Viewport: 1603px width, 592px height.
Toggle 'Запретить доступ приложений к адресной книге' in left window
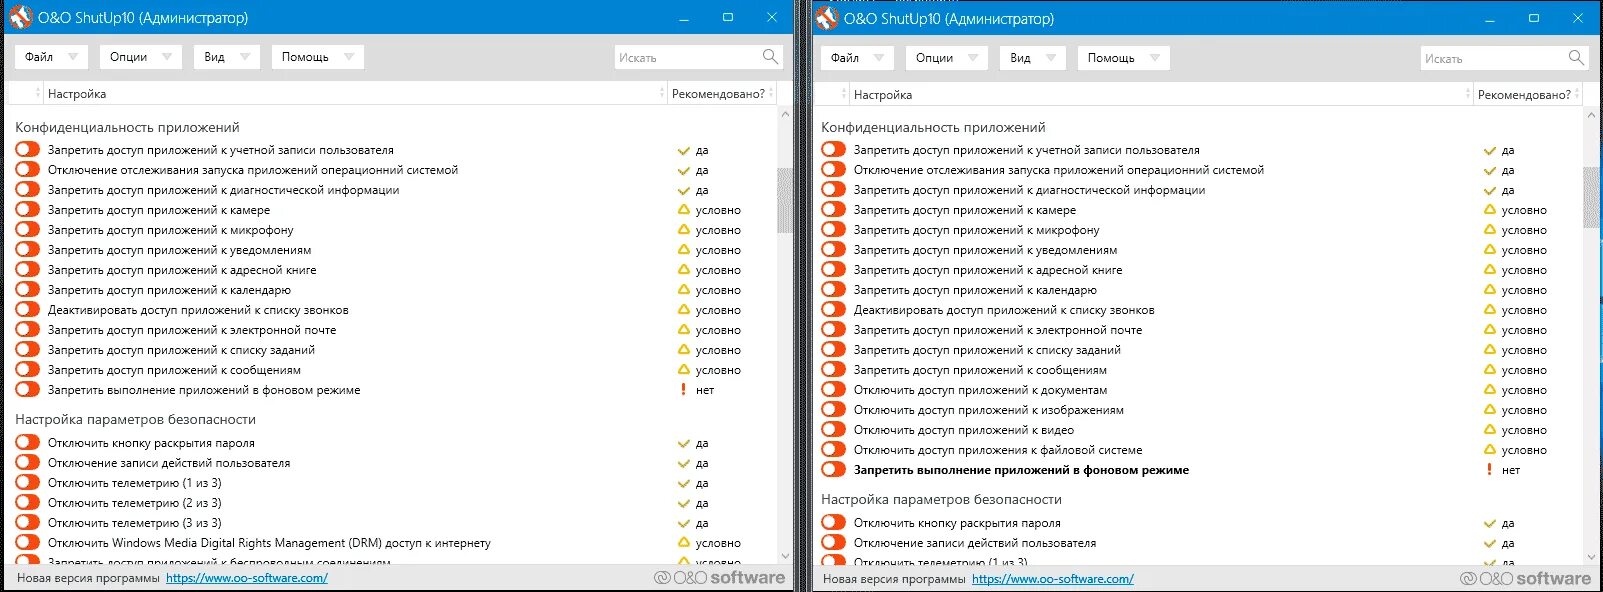(x=27, y=270)
